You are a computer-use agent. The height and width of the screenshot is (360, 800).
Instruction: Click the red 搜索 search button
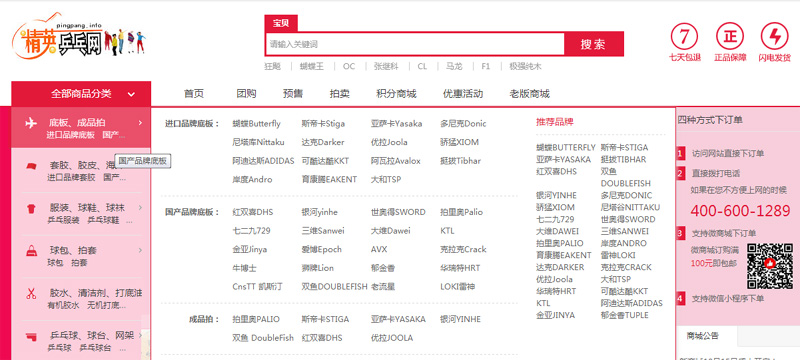pyautogui.click(x=593, y=44)
